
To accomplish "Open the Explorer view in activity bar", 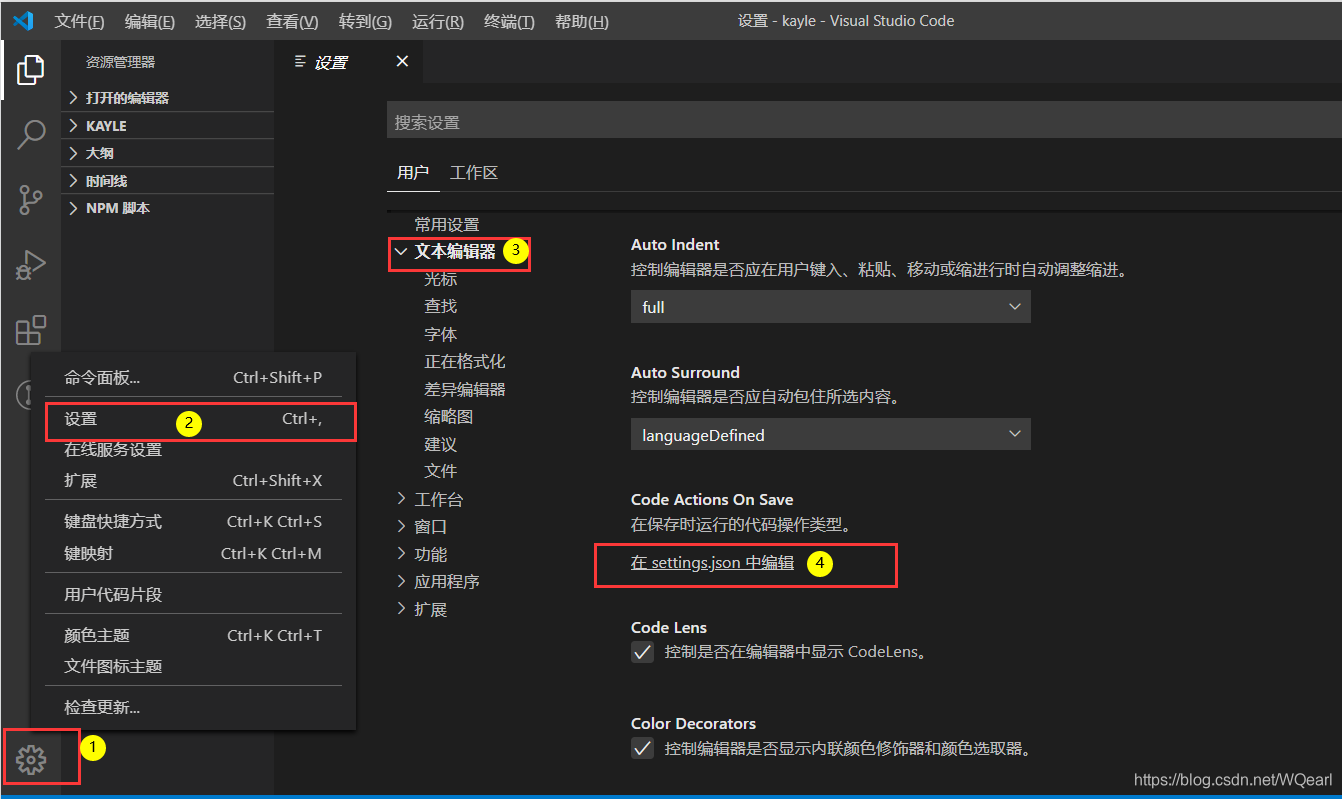I will (x=31, y=70).
